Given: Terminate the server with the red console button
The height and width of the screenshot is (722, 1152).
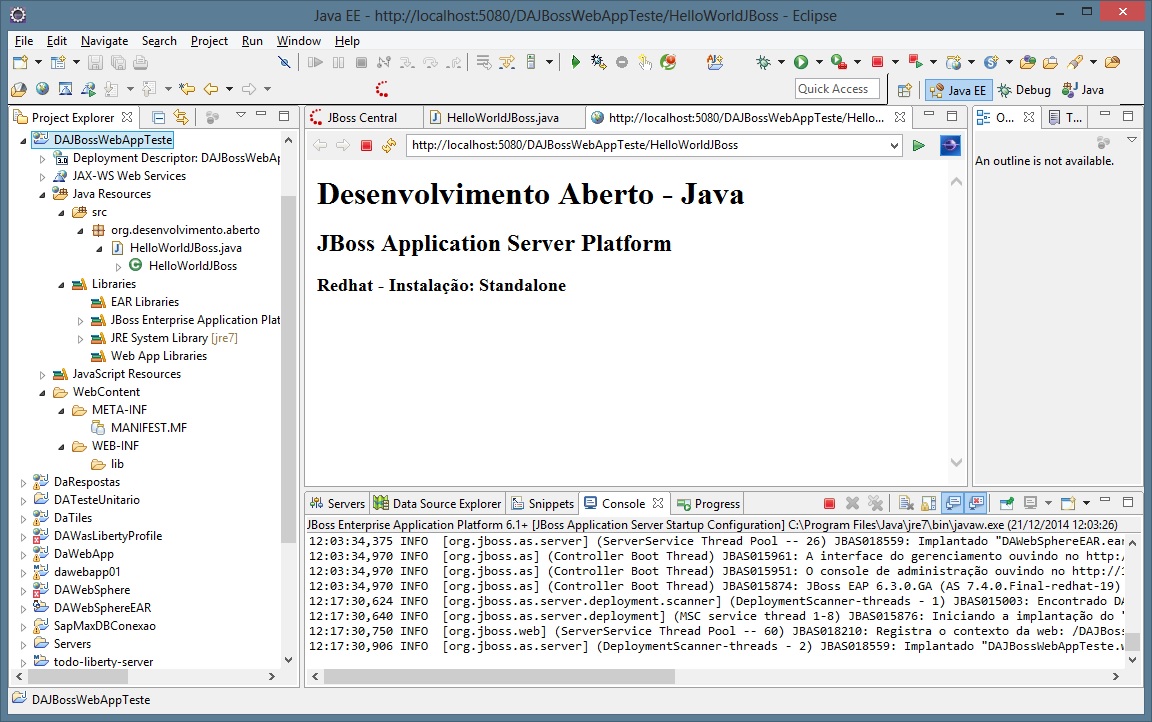Looking at the screenshot, I should click(x=829, y=504).
